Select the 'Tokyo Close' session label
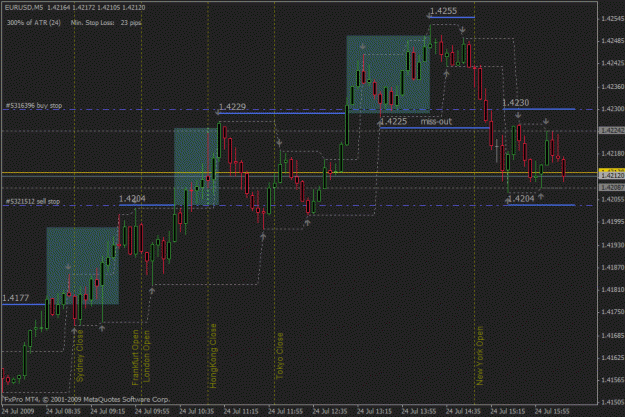Image resolution: width=625 pixels, height=417 pixels. tap(280, 356)
